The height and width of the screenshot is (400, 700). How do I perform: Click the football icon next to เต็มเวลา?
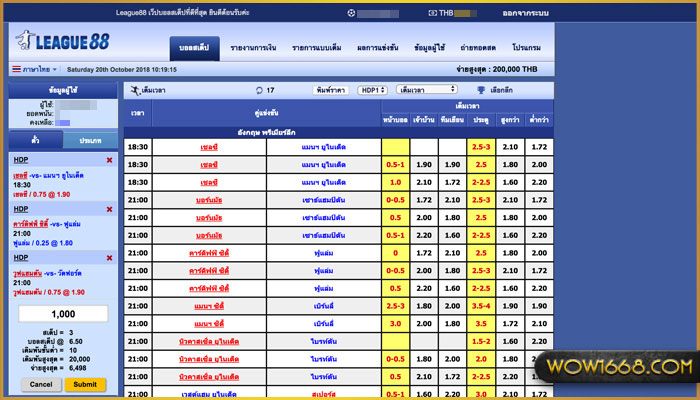(135, 90)
